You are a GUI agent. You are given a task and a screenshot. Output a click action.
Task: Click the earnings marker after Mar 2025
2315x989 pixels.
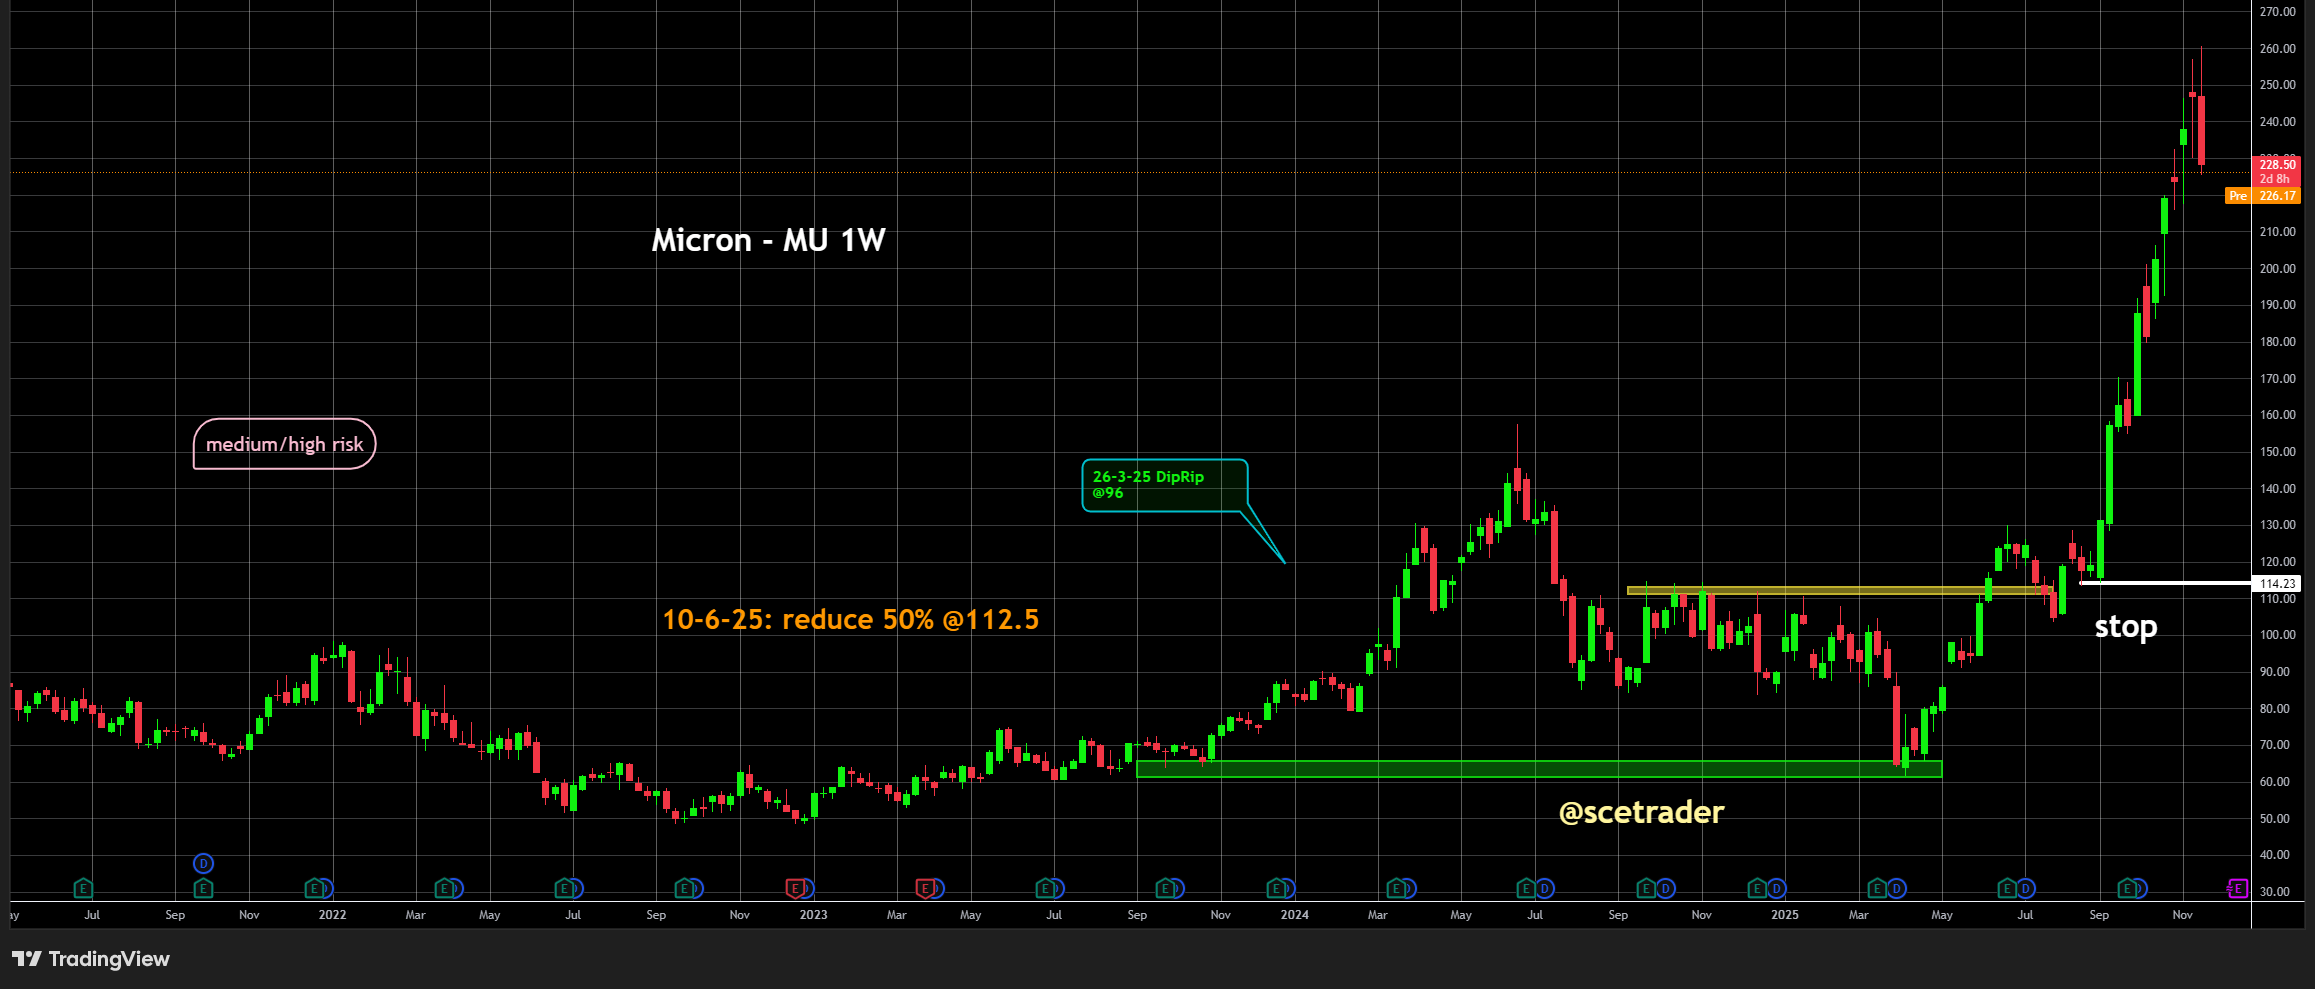1877,888
